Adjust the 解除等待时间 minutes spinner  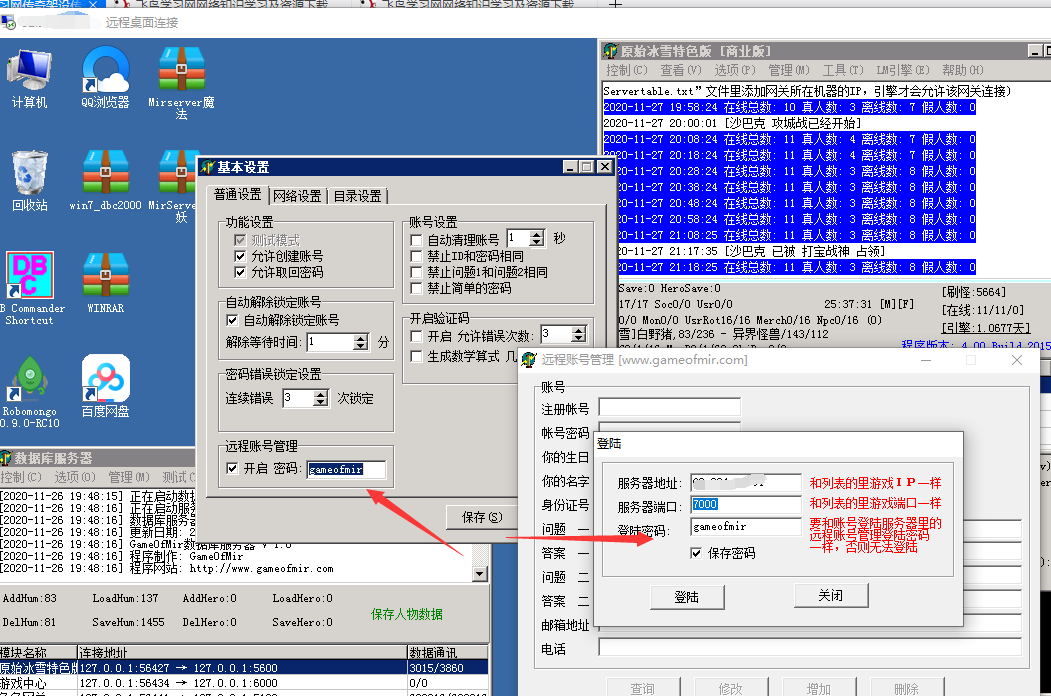[x=361, y=342]
